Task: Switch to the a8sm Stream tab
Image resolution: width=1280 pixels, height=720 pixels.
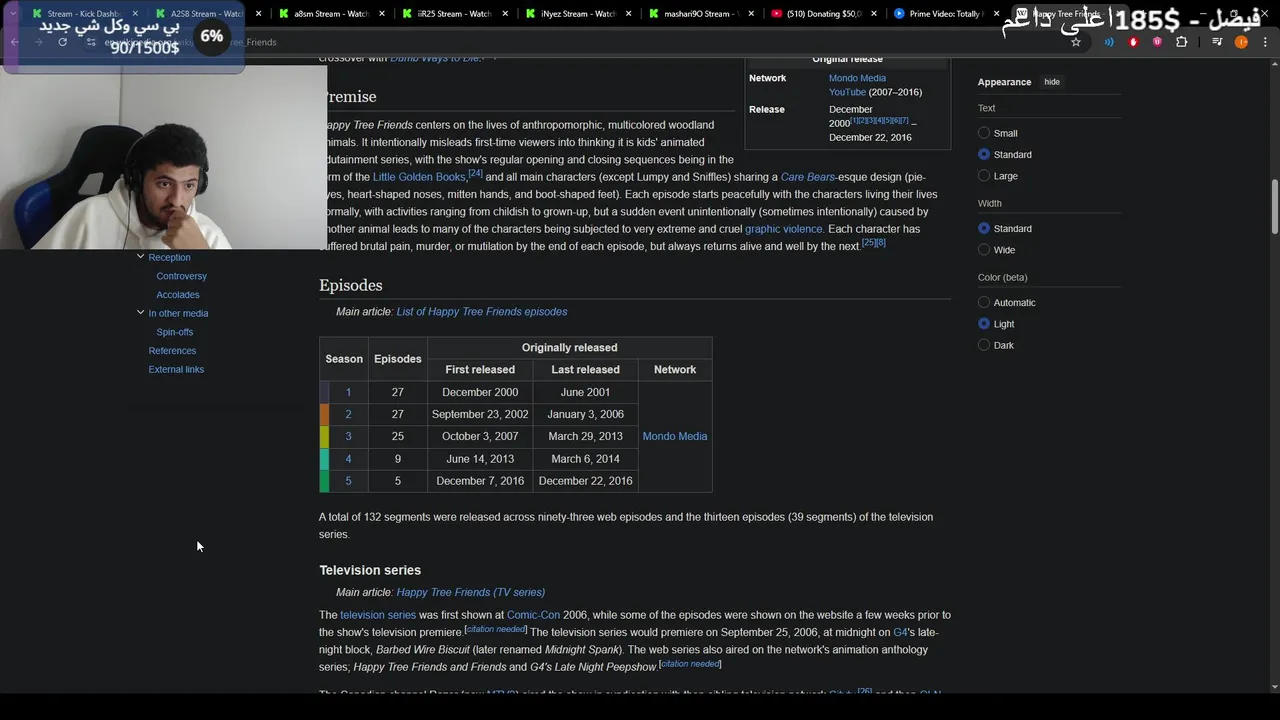Action: coord(330,14)
